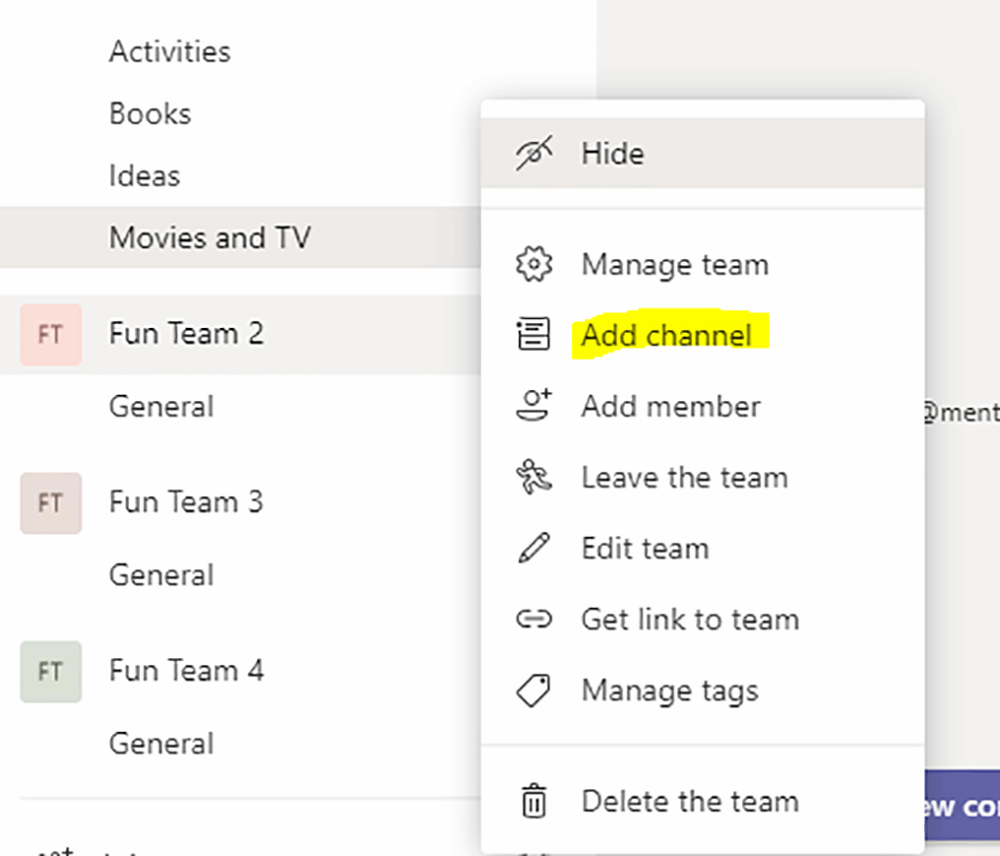The image size is (1000, 856).
Task: Open the Movies and TV channel
Action: tap(210, 238)
